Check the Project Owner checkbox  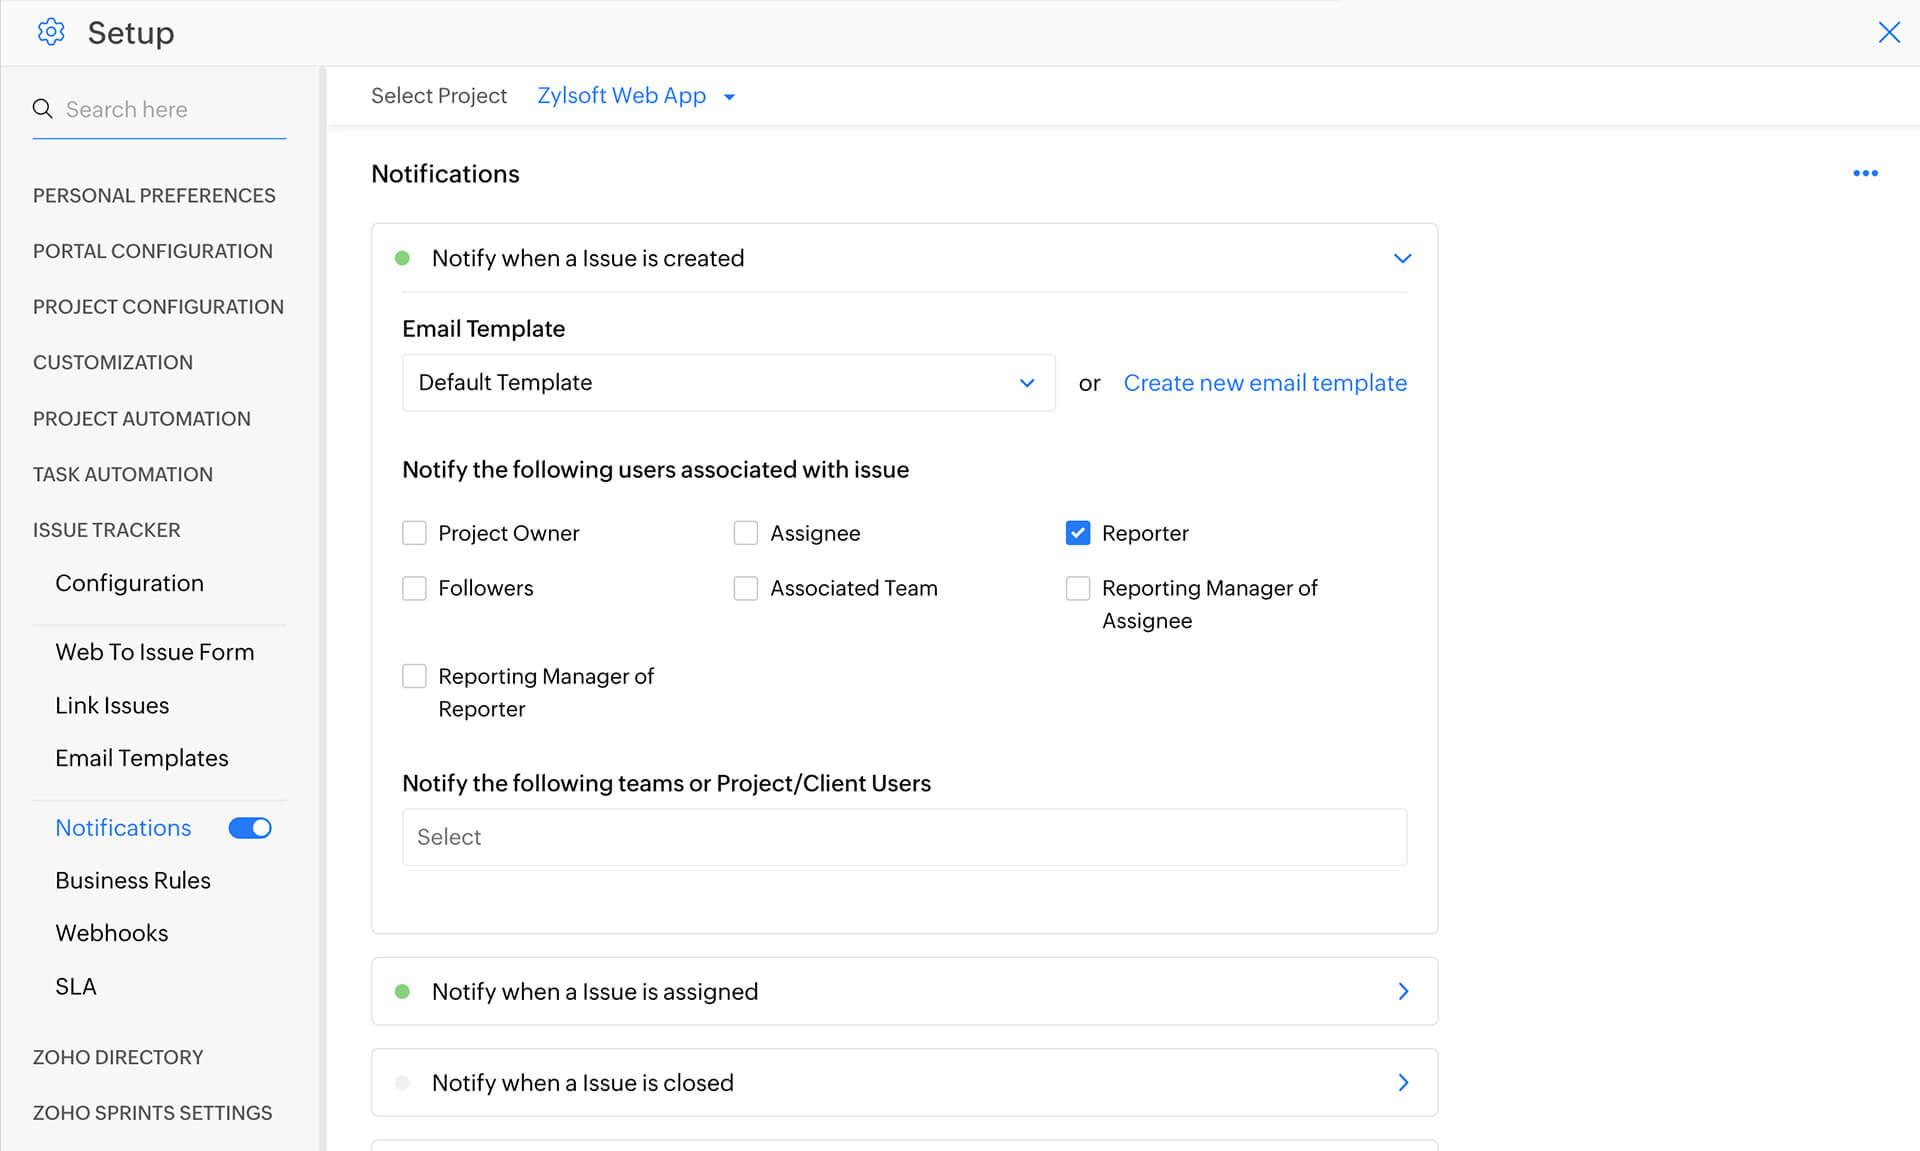click(x=414, y=533)
